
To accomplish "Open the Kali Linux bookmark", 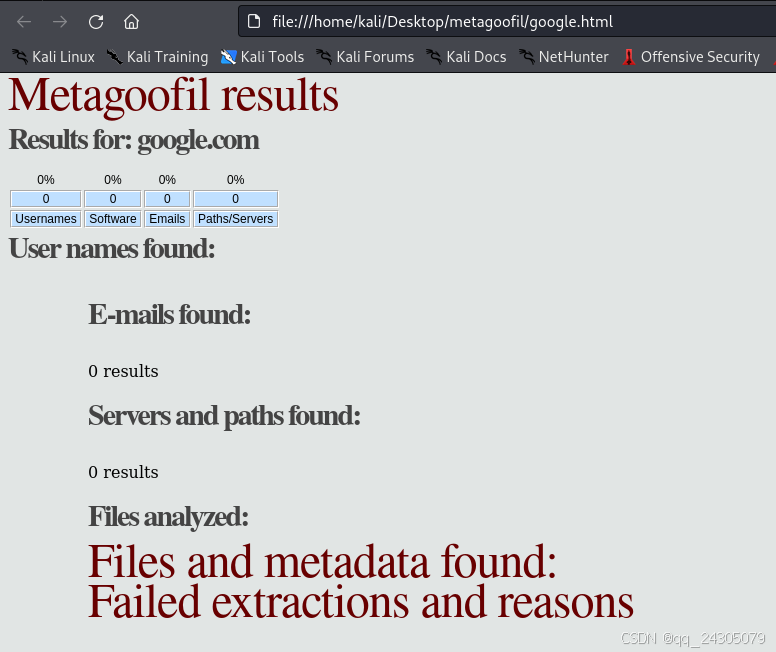I will 53,57.
